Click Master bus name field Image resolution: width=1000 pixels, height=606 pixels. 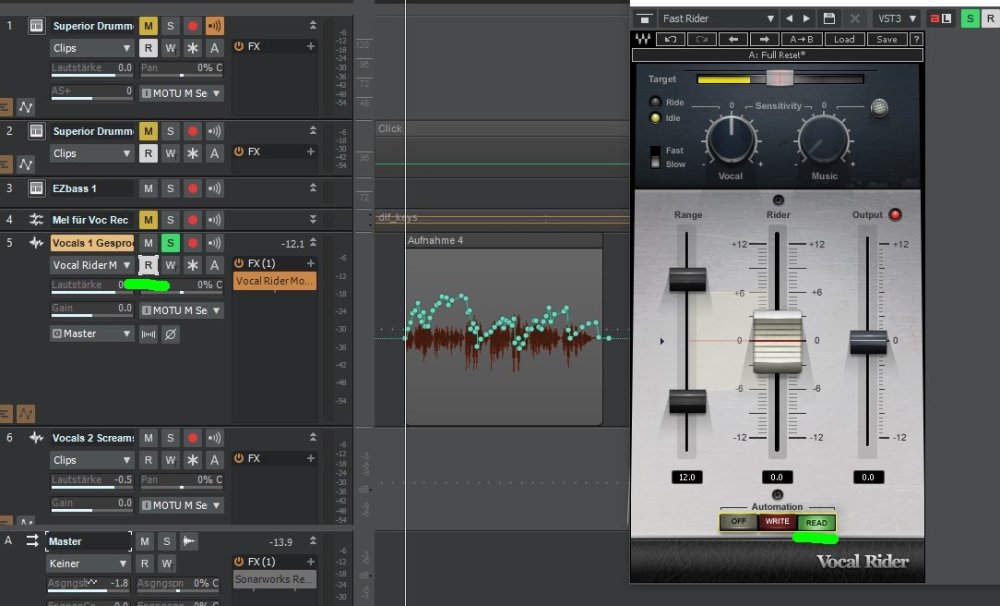89,542
